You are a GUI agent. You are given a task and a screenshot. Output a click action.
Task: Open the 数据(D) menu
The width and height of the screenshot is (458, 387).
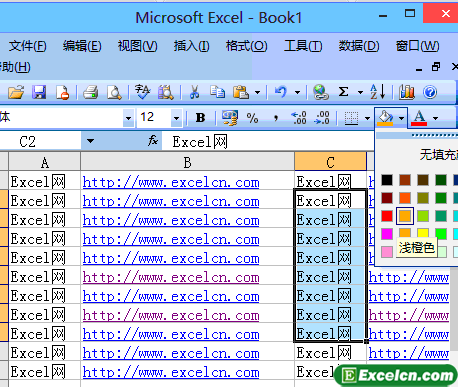pyautogui.click(x=359, y=46)
